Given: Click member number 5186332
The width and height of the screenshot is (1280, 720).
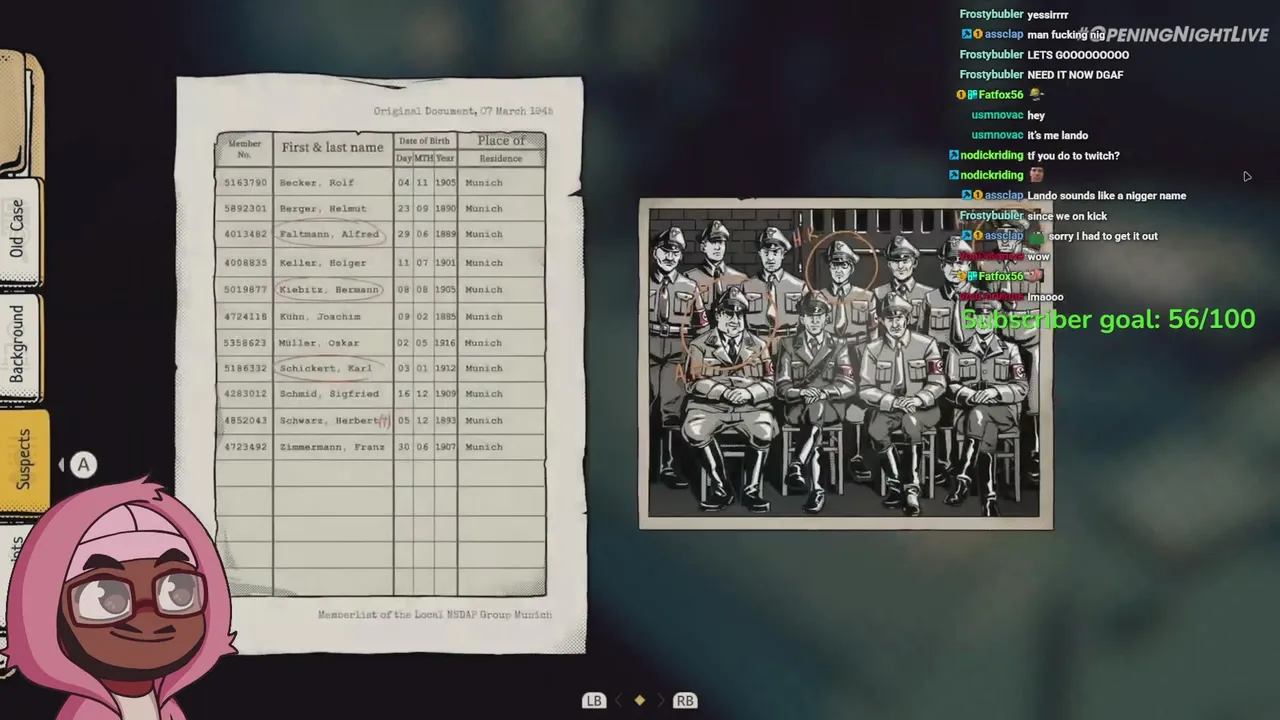Looking at the screenshot, I should 245,368.
